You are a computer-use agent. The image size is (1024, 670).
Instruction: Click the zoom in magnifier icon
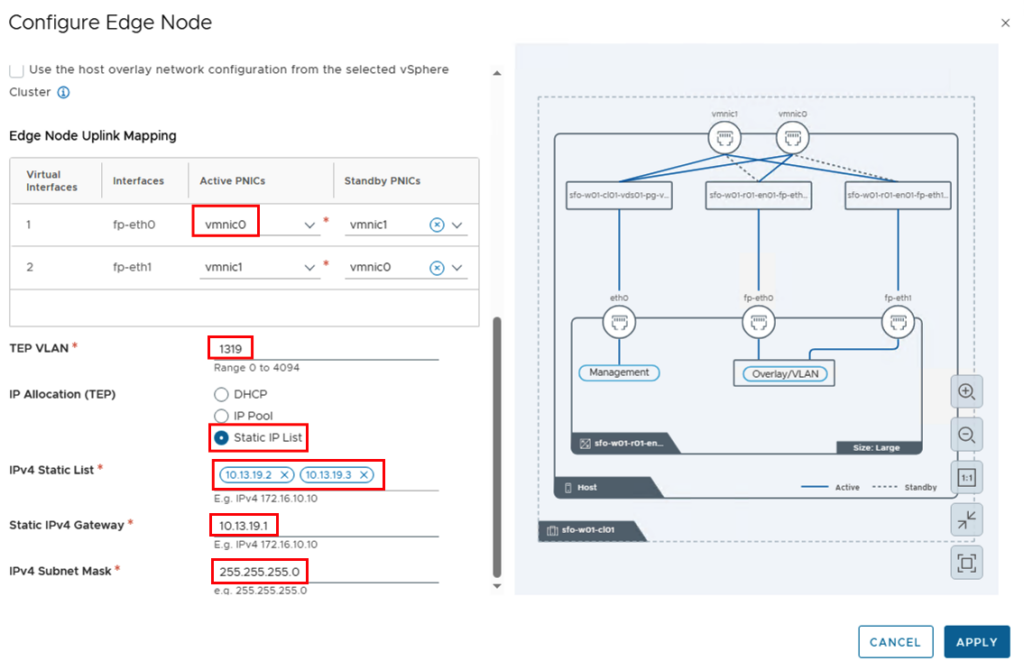[x=966, y=392]
